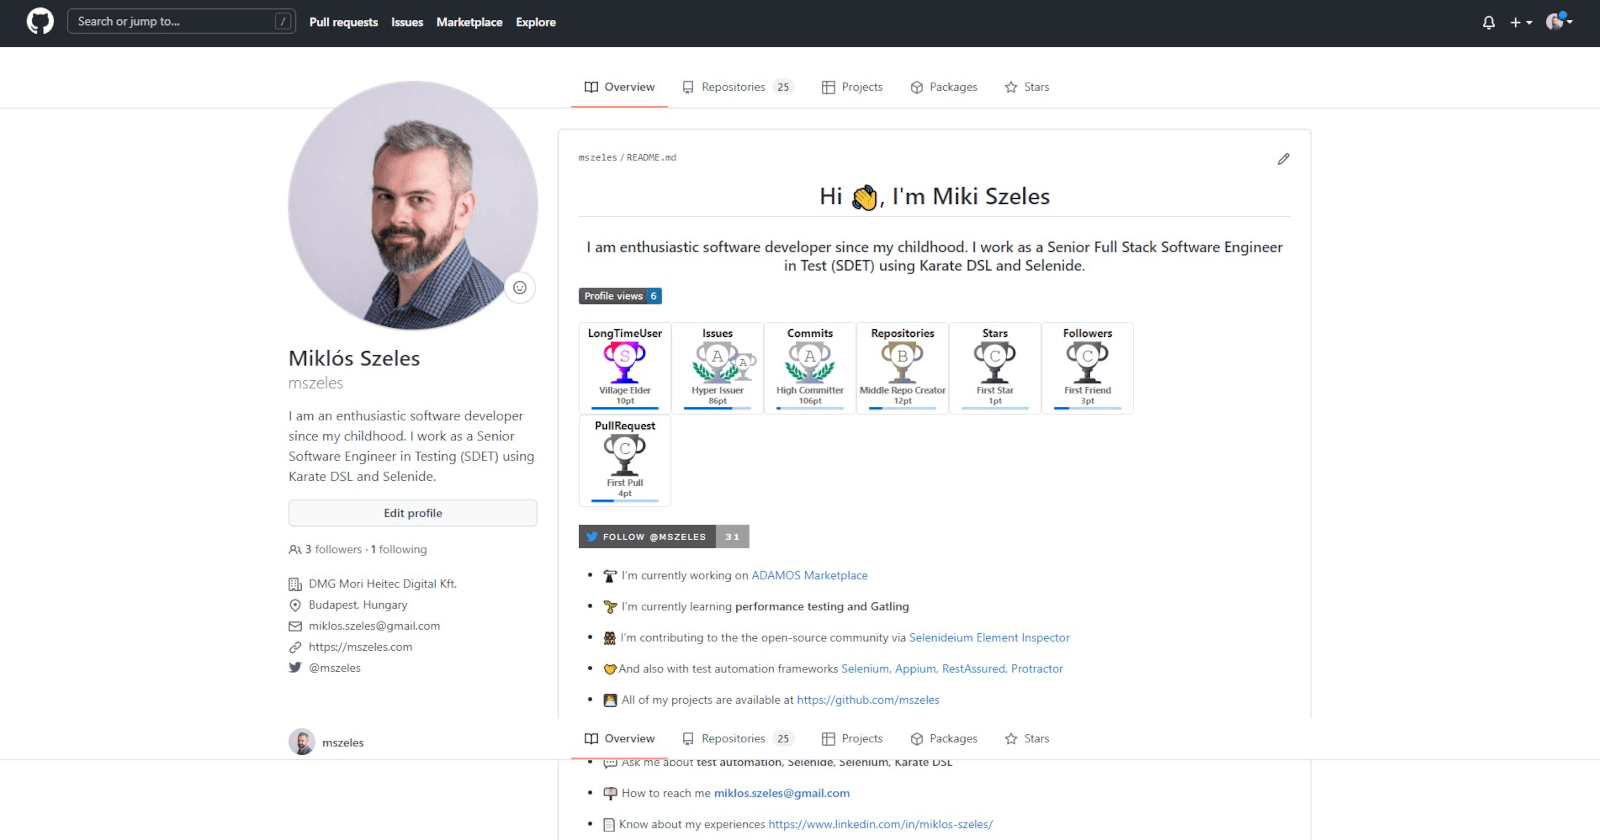Viewport: 1600px width, 840px height.
Task: Open the Stars tab
Action: pyautogui.click(x=1027, y=87)
